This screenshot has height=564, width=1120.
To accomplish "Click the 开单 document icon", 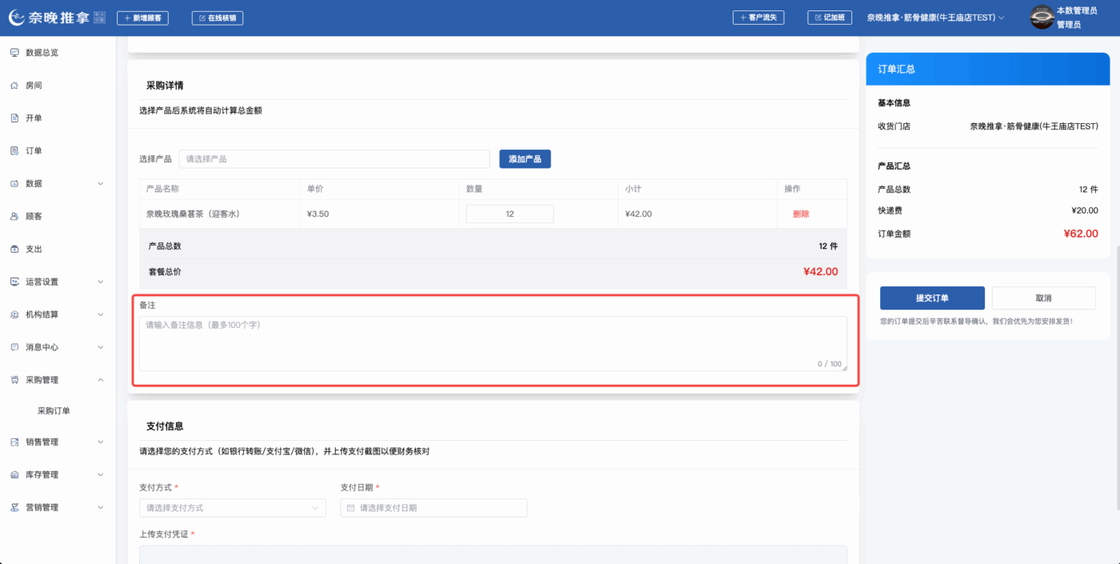I will pos(14,119).
